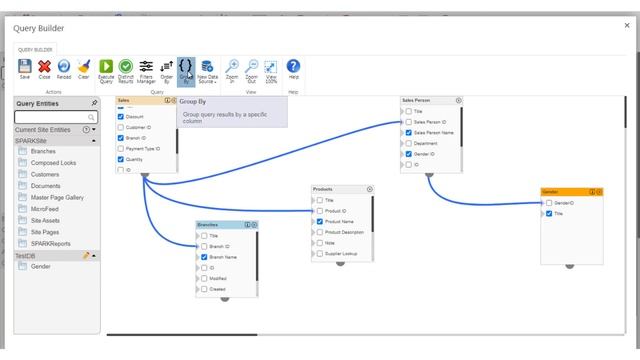Check Product Description checkbox
640x360 pixels.
coord(320,232)
